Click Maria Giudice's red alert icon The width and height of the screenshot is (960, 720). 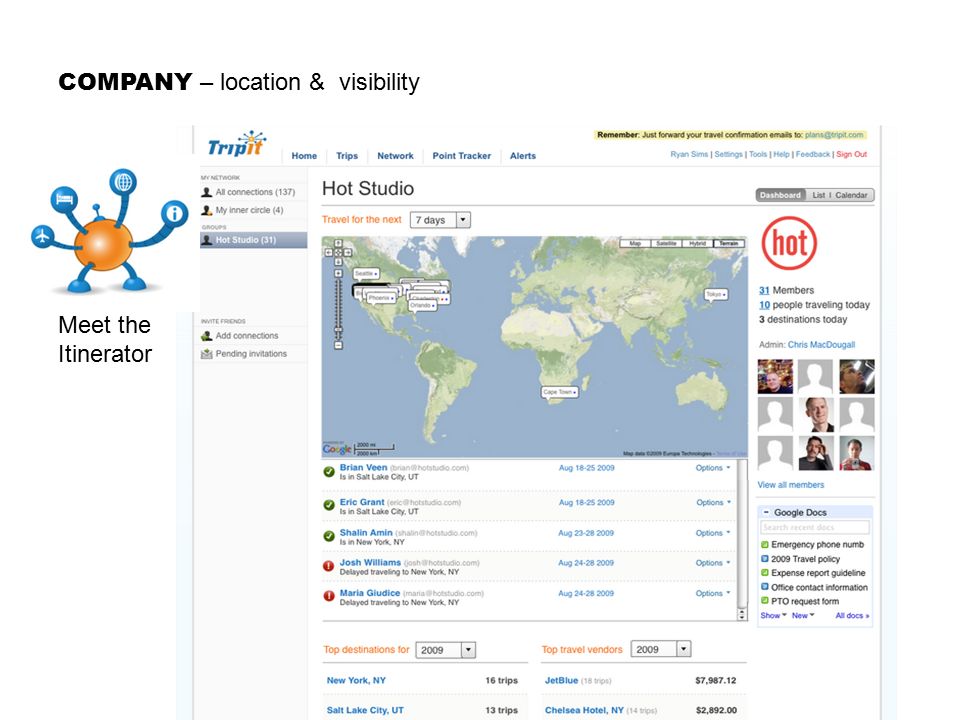click(329, 596)
